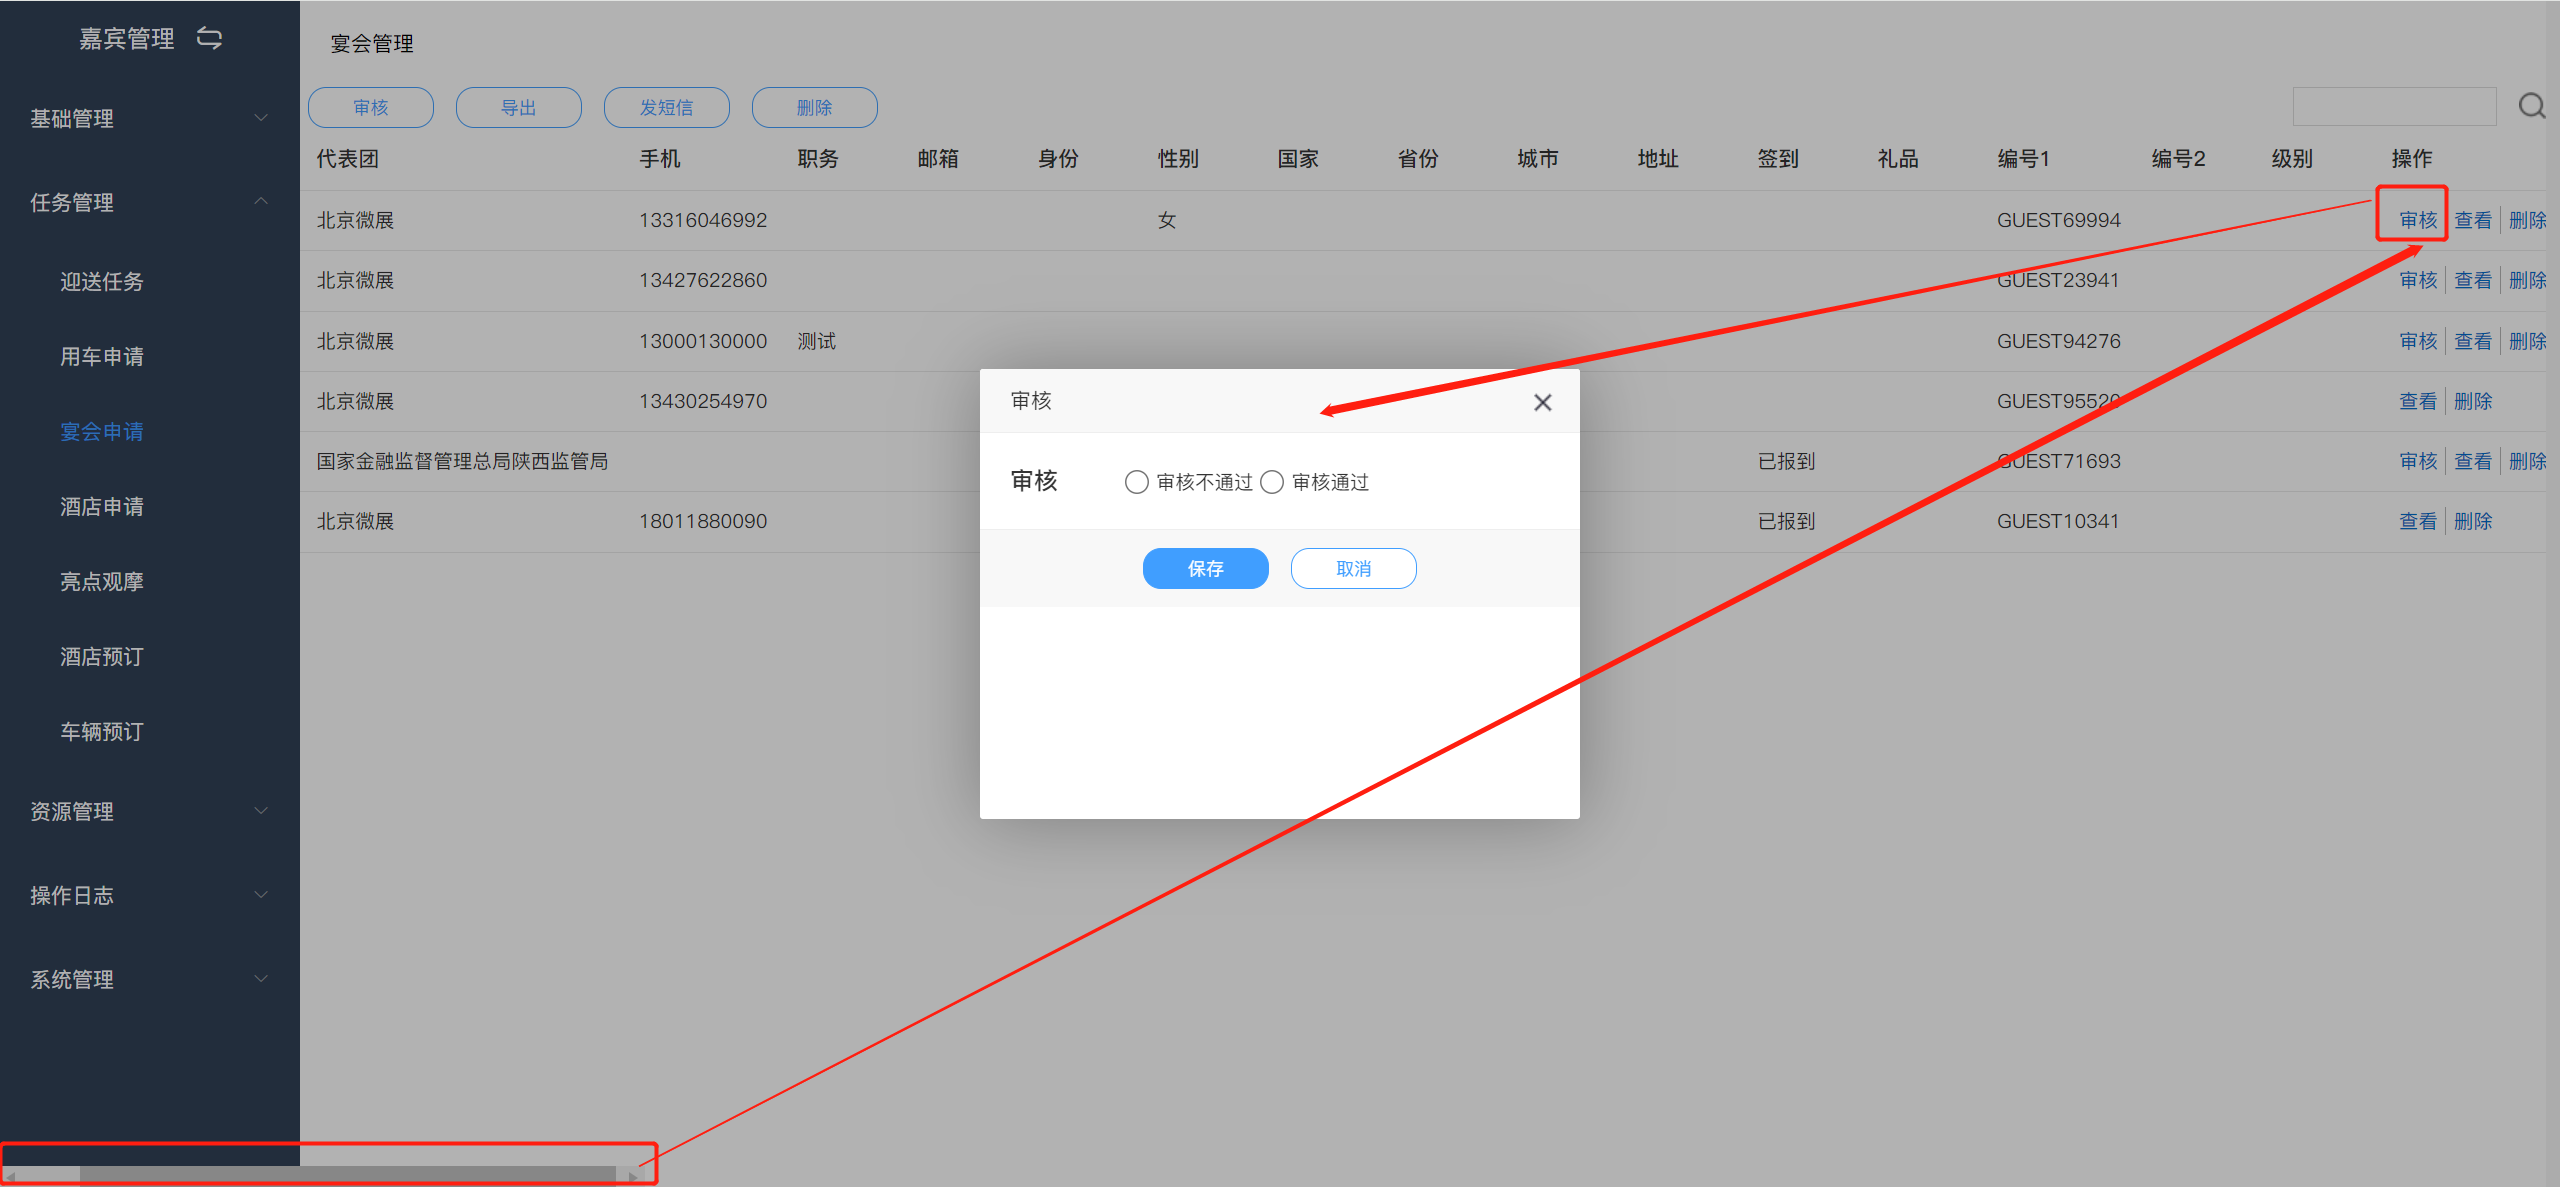This screenshot has width=2560, height=1187.
Task: Click 查看 link for GUEST10341 row
Action: (2419, 521)
